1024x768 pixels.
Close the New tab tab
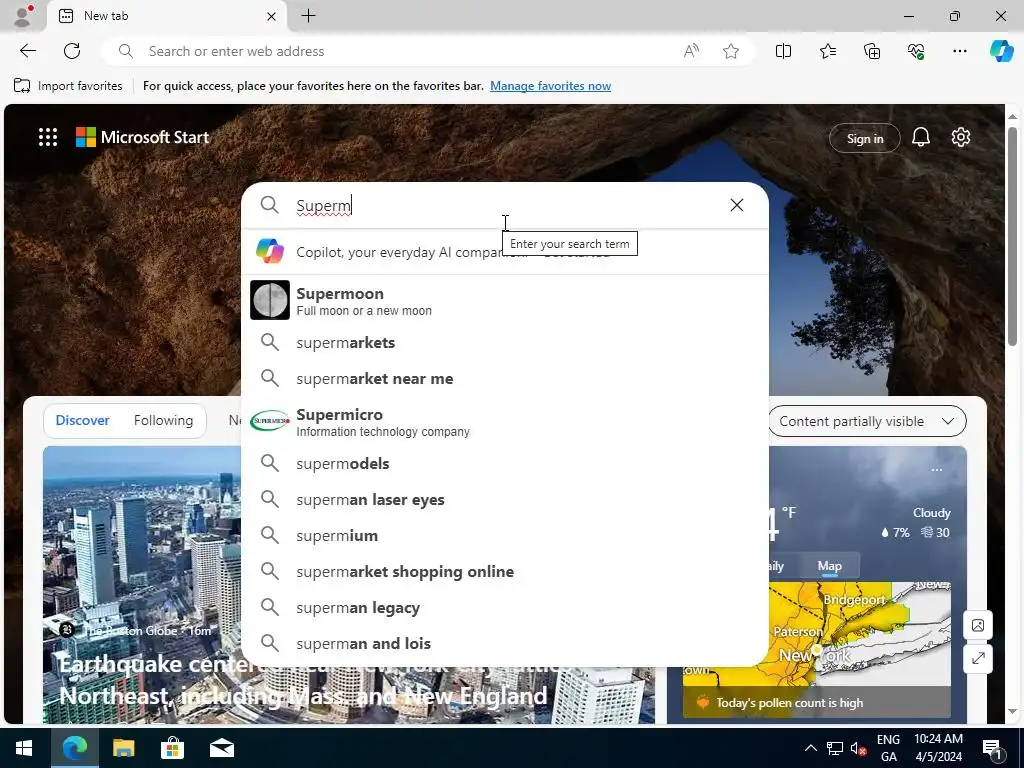[272, 16]
